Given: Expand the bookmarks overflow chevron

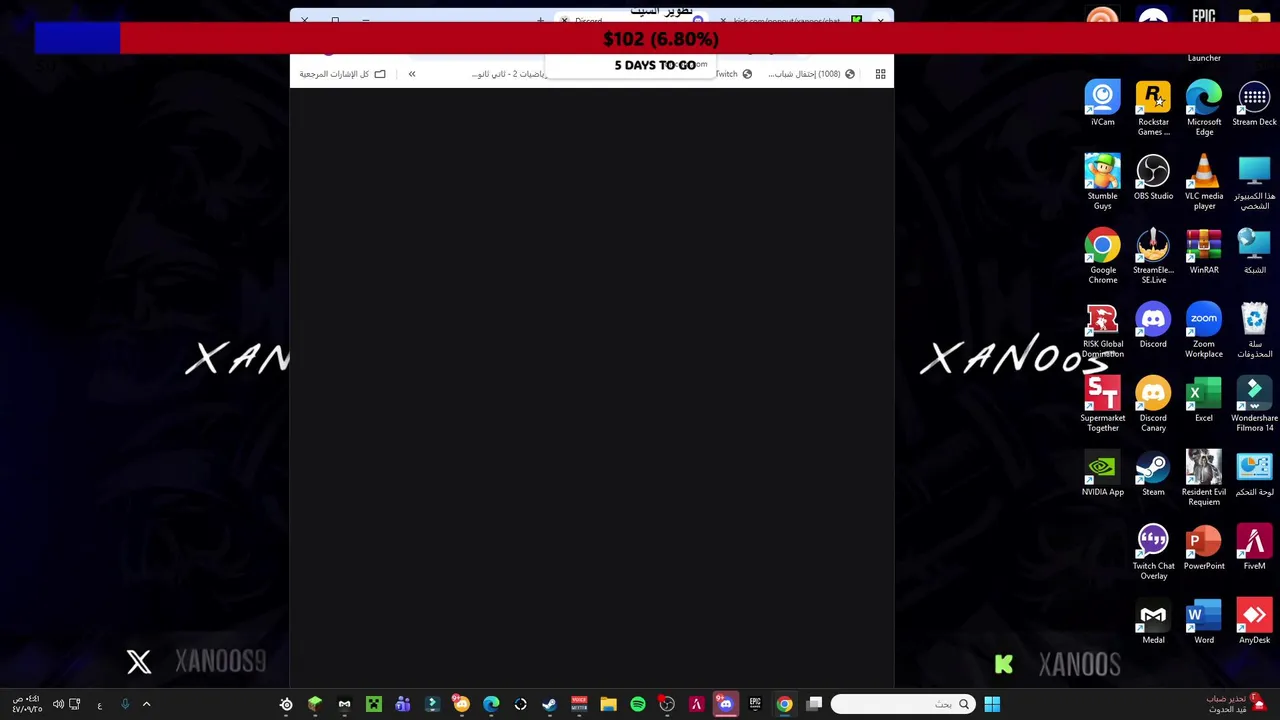Looking at the screenshot, I should click(412, 74).
